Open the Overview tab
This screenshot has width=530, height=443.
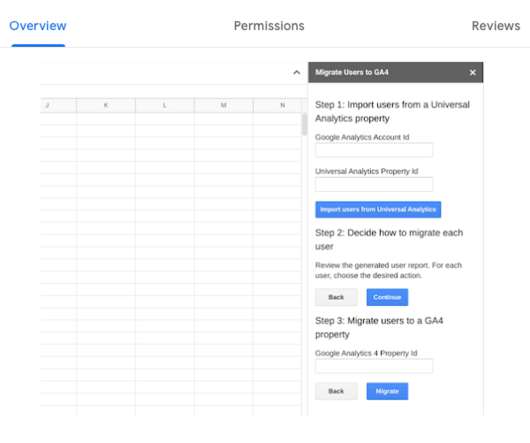(x=38, y=26)
